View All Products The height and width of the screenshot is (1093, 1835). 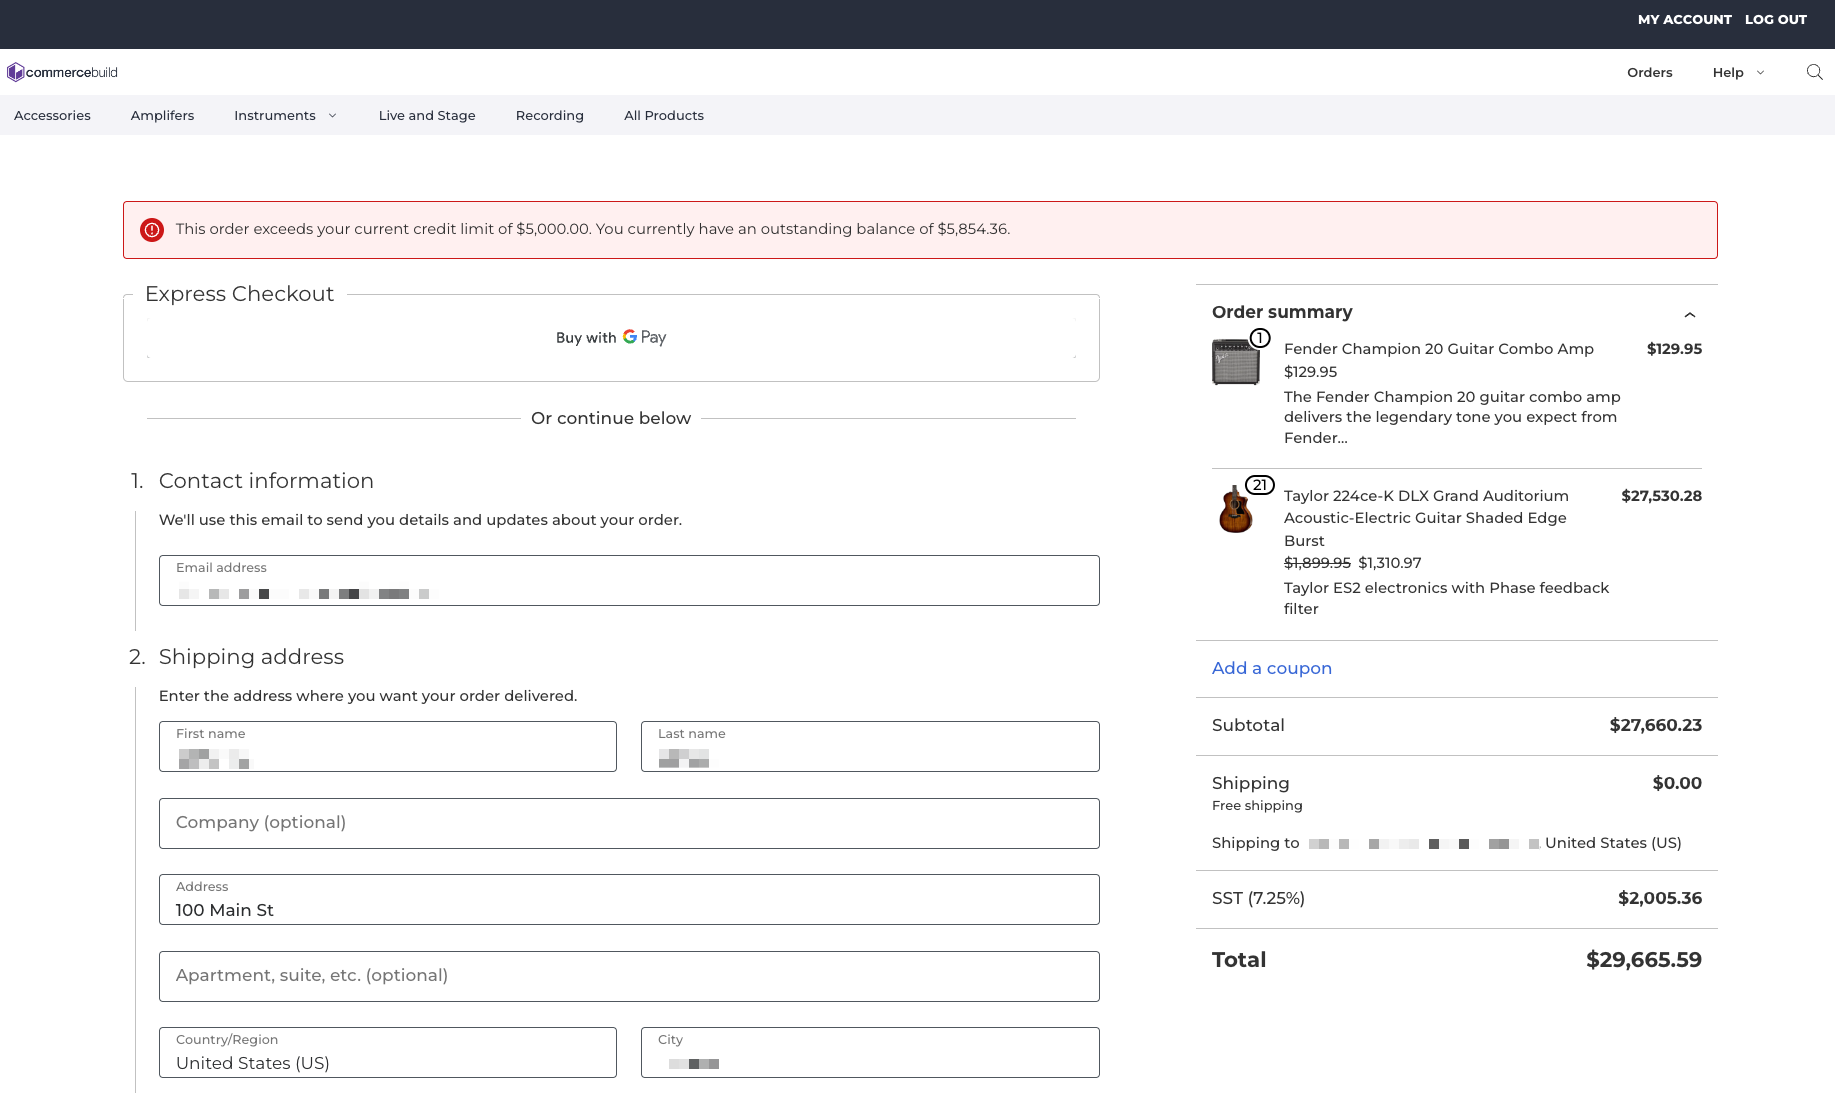(x=663, y=115)
